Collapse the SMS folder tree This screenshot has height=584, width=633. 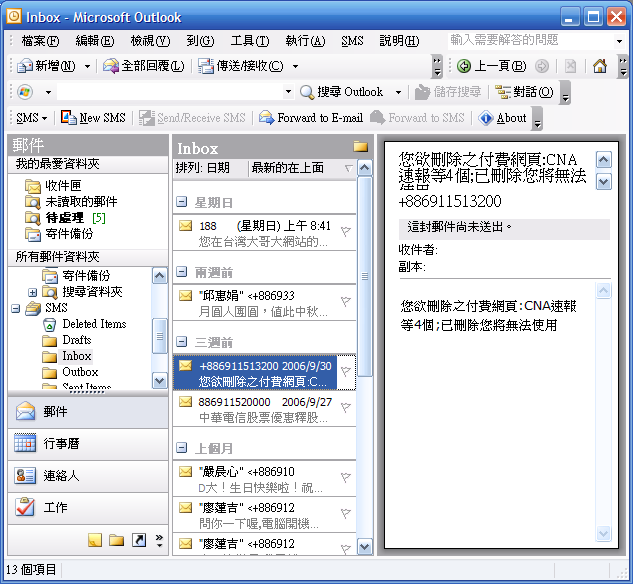point(16,309)
